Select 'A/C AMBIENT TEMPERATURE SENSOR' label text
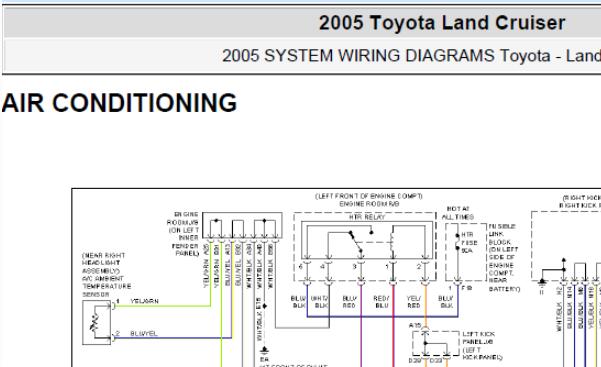Screen dimensions: 601x367 (x=107, y=286)
